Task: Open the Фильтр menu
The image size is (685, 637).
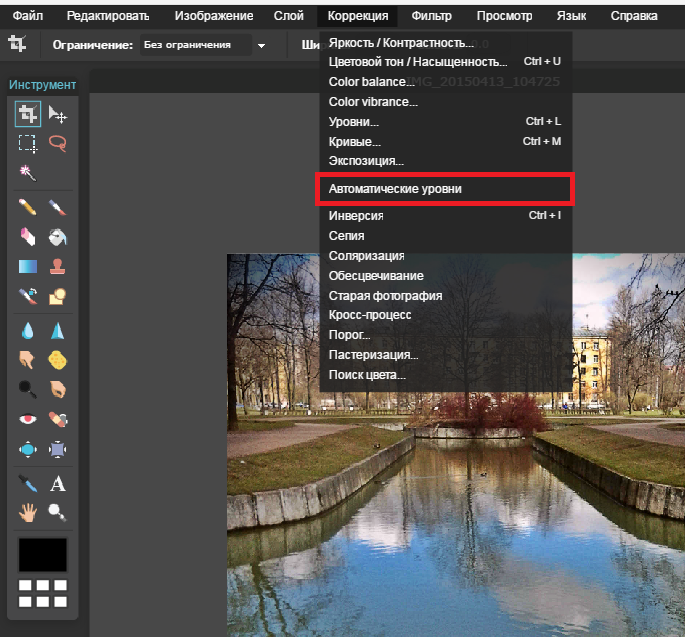Action: click(431, 16)
